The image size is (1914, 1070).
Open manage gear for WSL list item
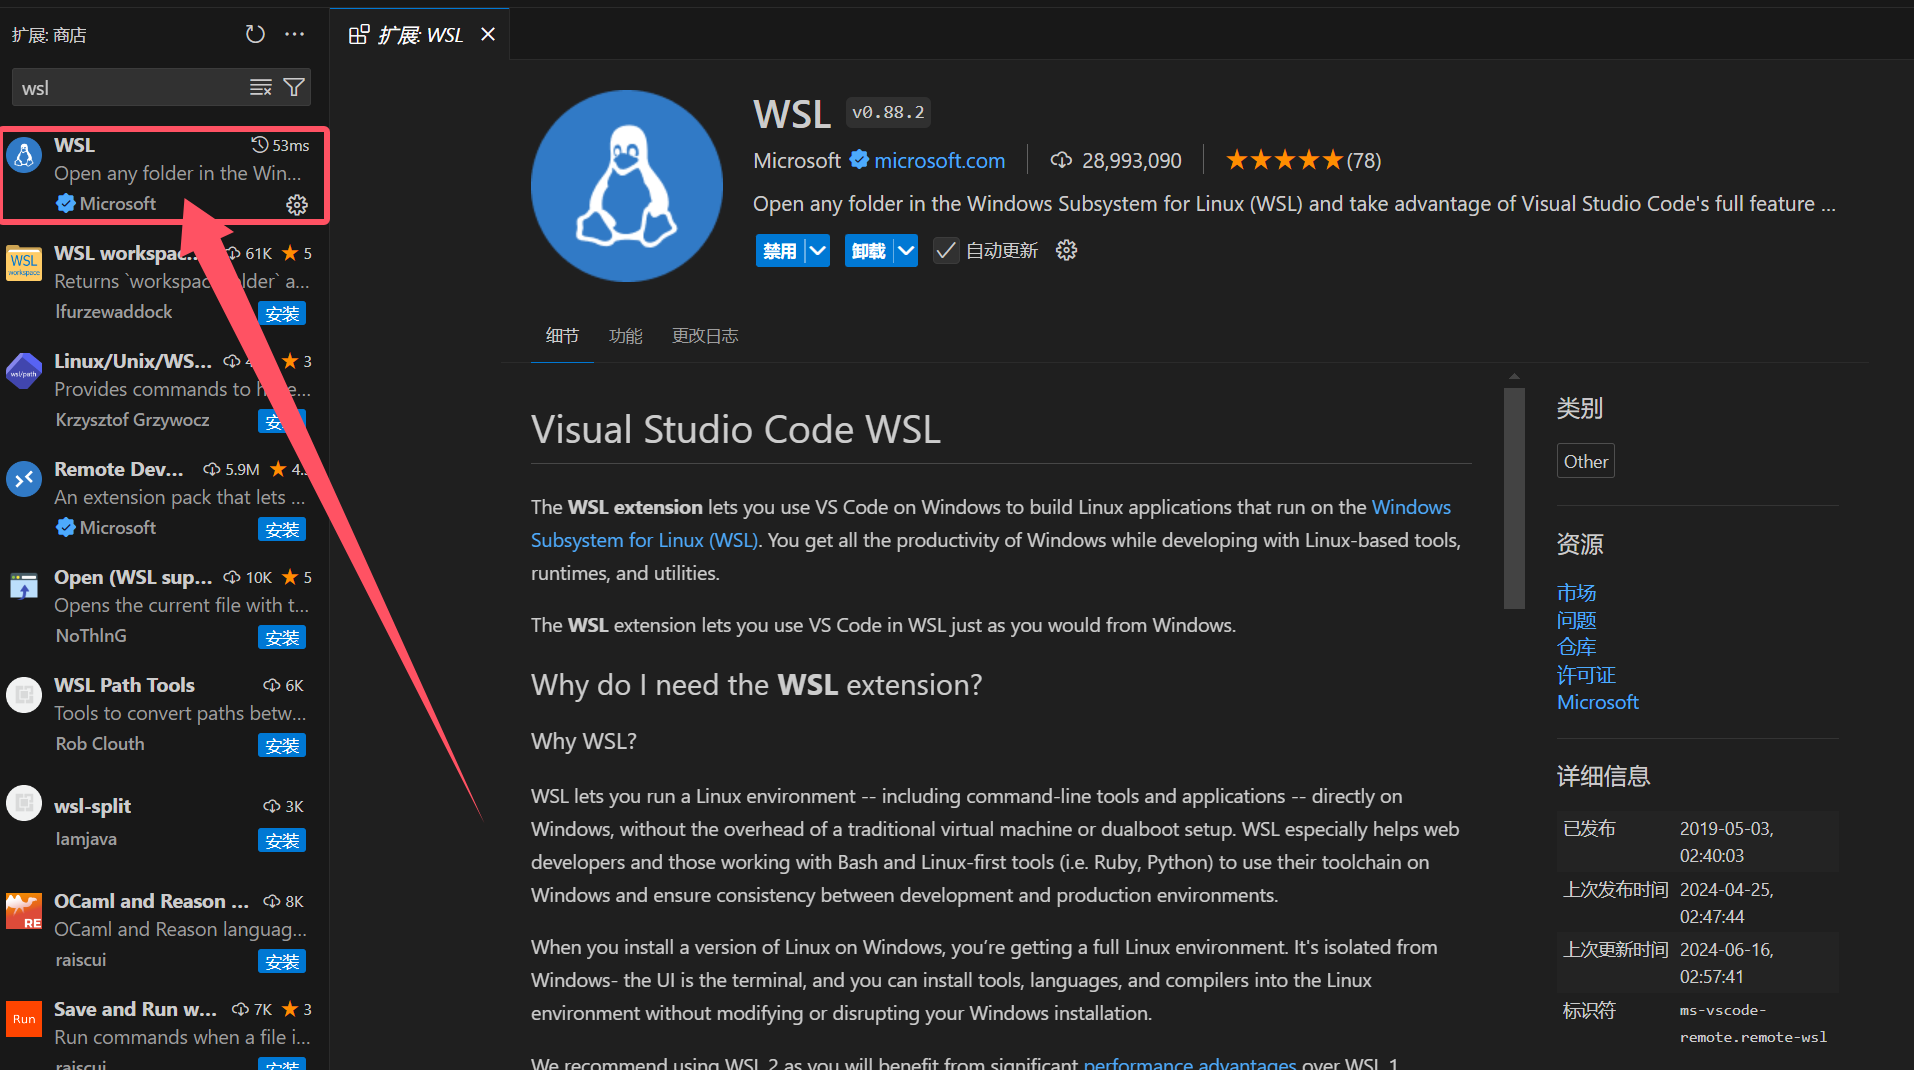(297, 205)
